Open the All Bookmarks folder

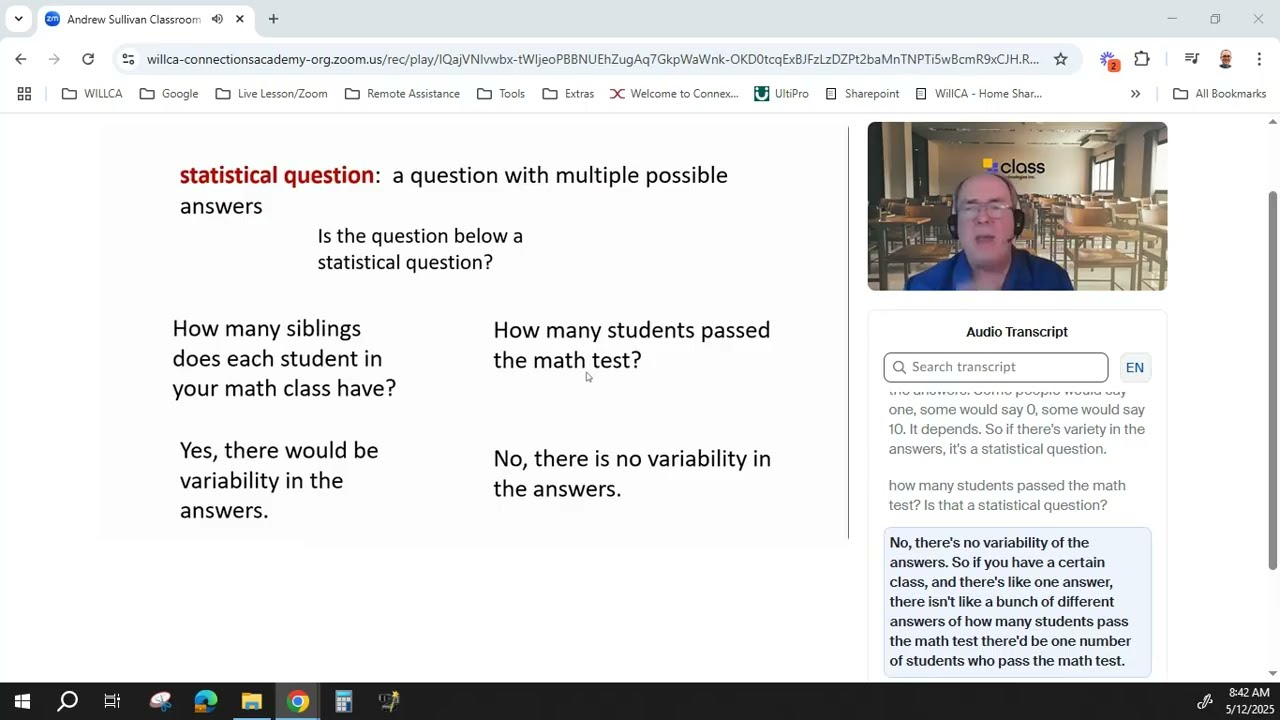pos(1219,93)
